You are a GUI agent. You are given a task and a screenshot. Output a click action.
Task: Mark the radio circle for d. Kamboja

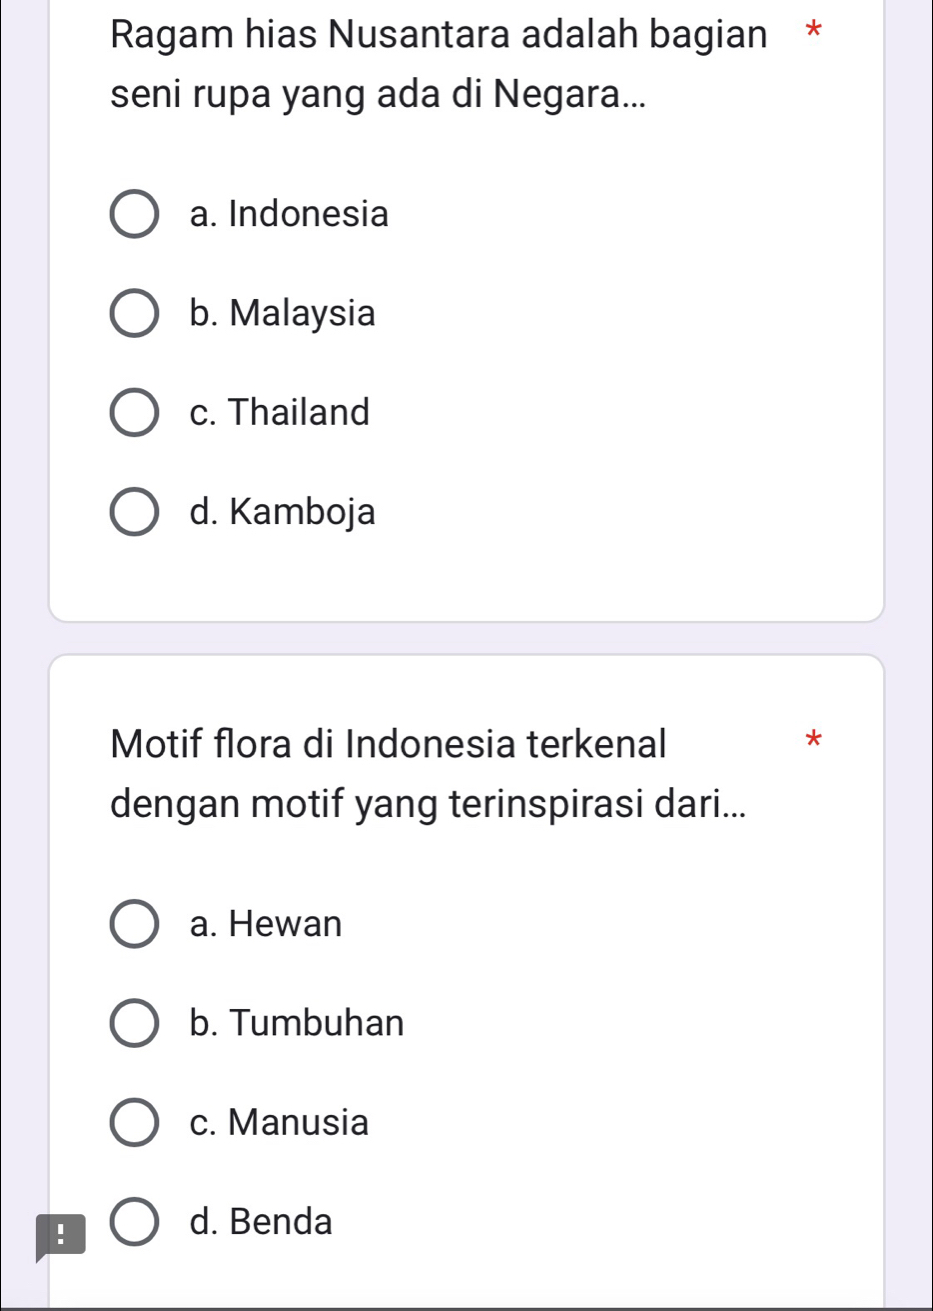pyautogui.click(x=133, y=512)
